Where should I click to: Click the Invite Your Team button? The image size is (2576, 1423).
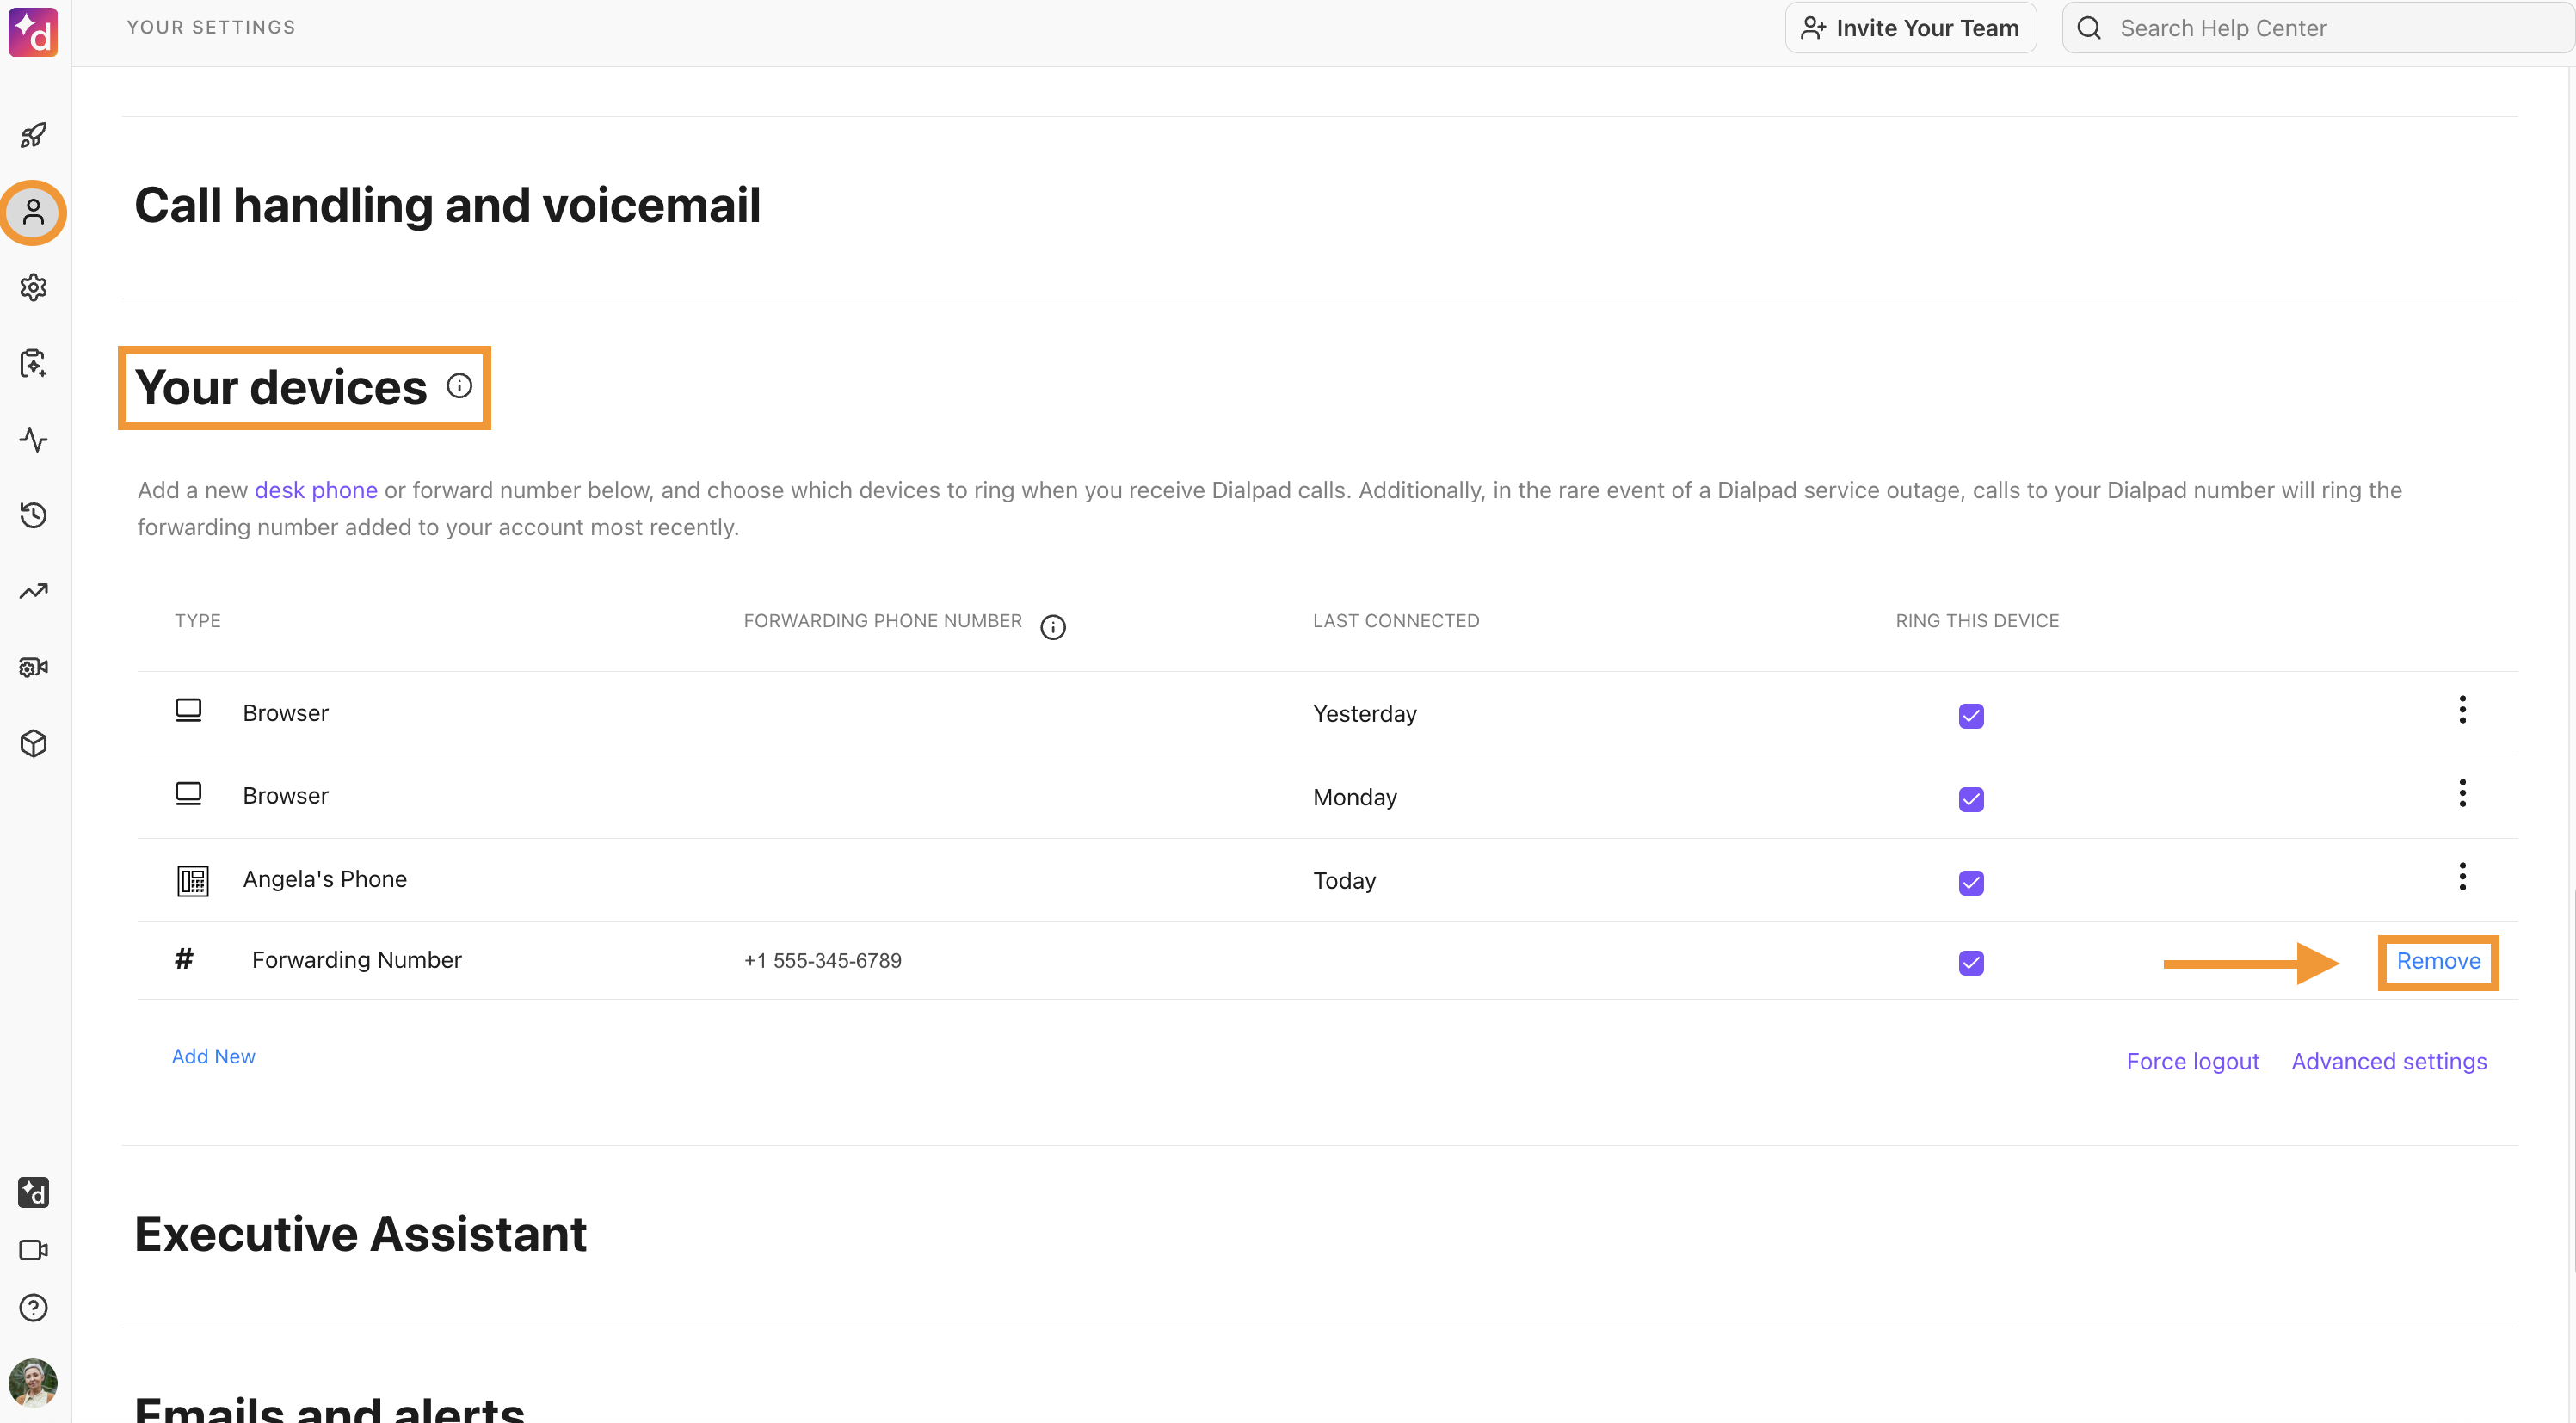coord(1910,28)
